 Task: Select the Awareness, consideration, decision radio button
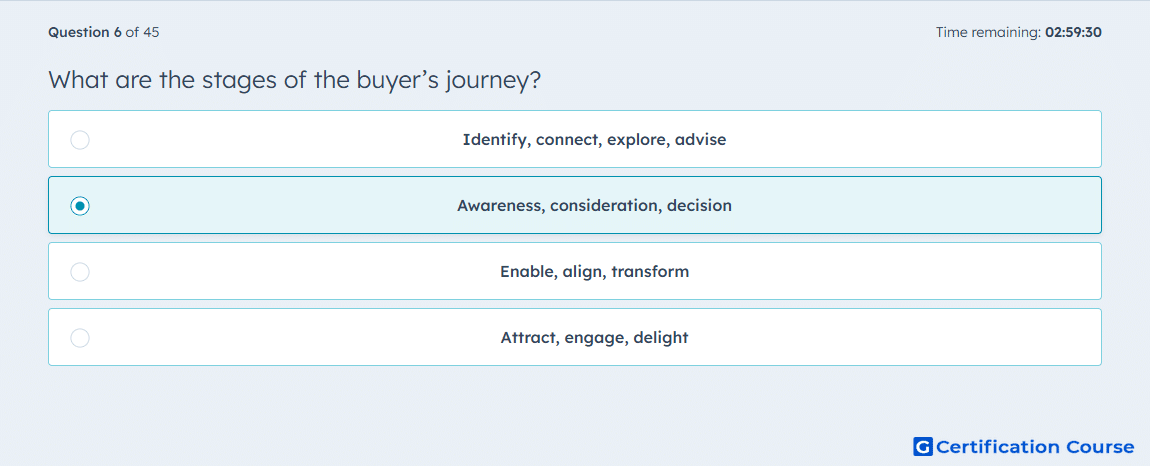pos(80,206)
